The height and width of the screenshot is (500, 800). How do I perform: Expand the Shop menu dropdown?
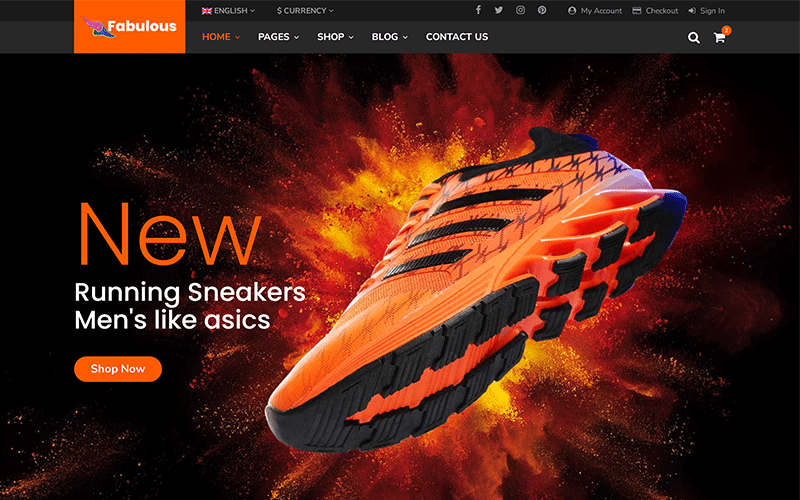tap(335, 37)
